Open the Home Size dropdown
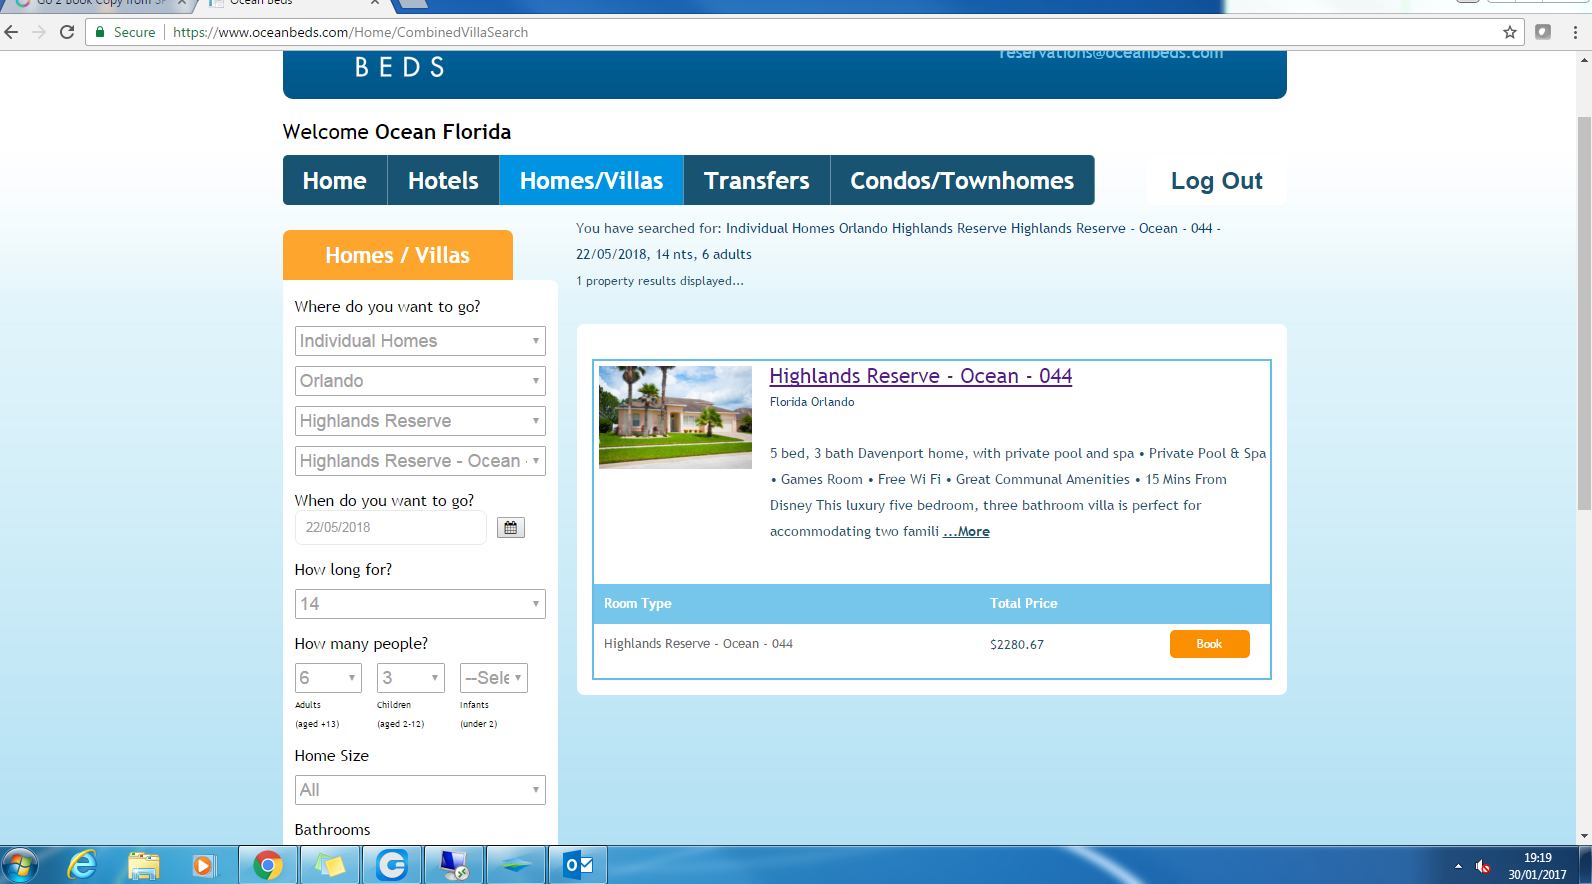 tap(420, 790)
